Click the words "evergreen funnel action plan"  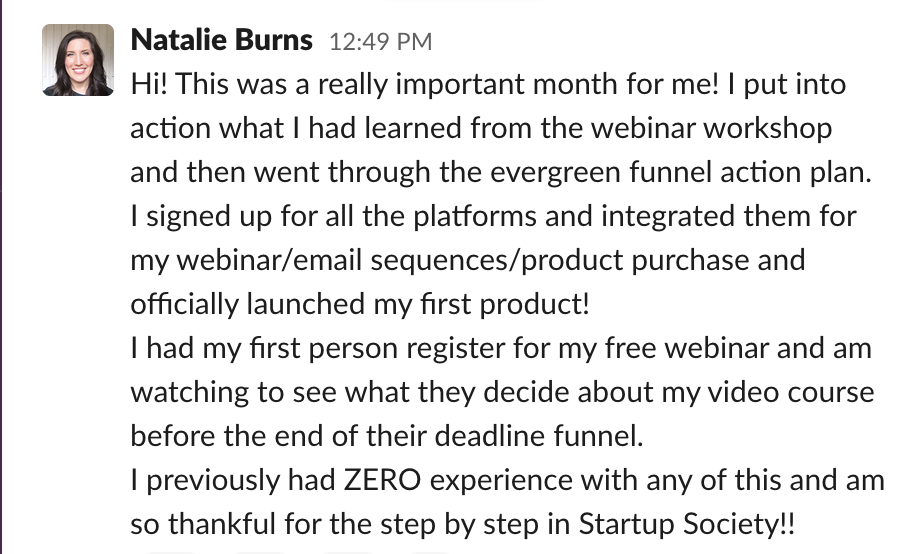(680, 172)
